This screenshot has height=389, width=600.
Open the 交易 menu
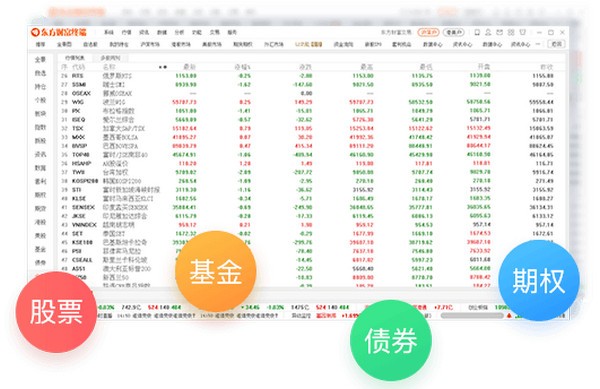point(215,33)
